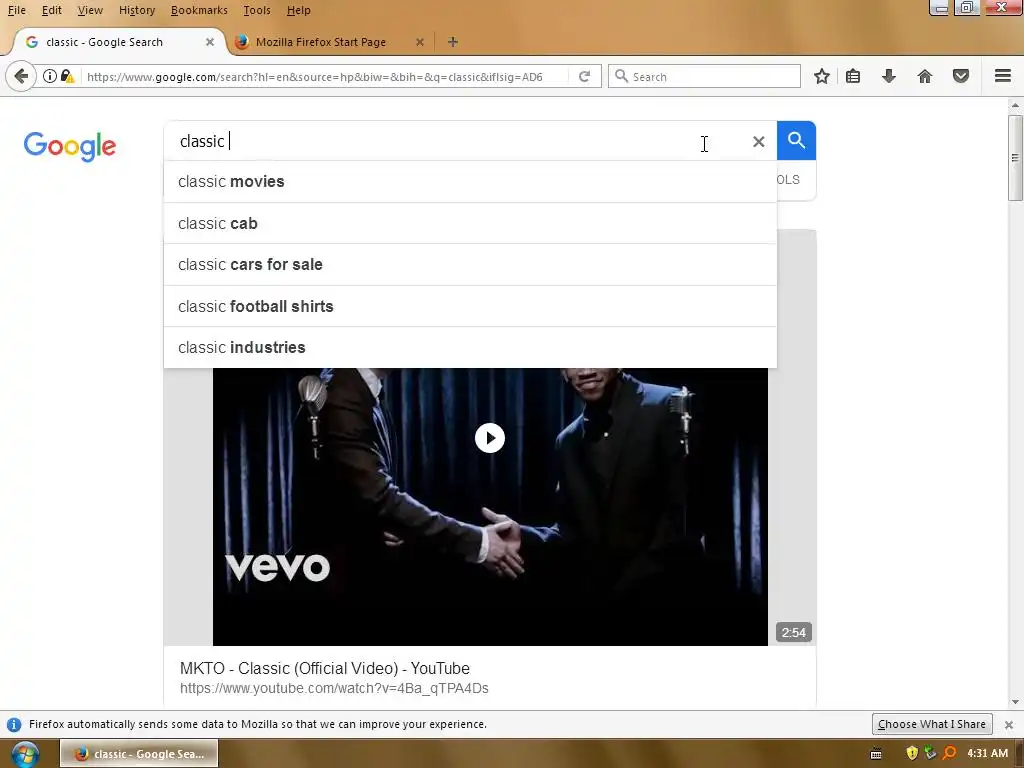Show bookmarks list icon
Image resolution: width=1024 pixels, height=768 pixels.
click(853, 76)
